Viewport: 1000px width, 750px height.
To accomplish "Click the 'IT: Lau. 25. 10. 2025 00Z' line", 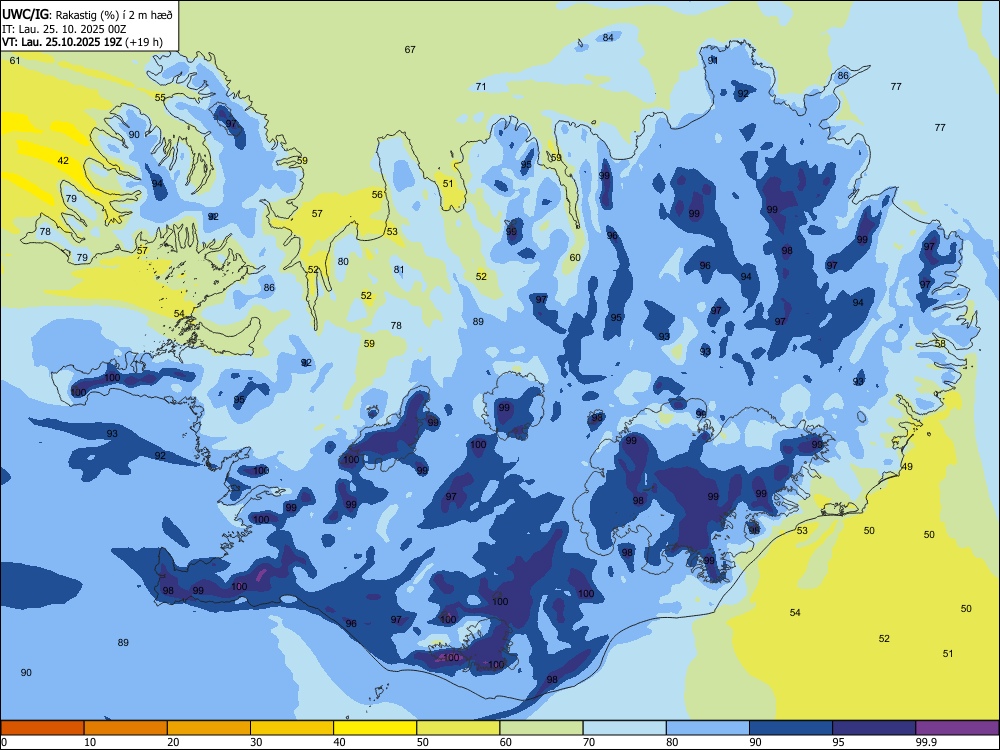I will pos(64,29).
